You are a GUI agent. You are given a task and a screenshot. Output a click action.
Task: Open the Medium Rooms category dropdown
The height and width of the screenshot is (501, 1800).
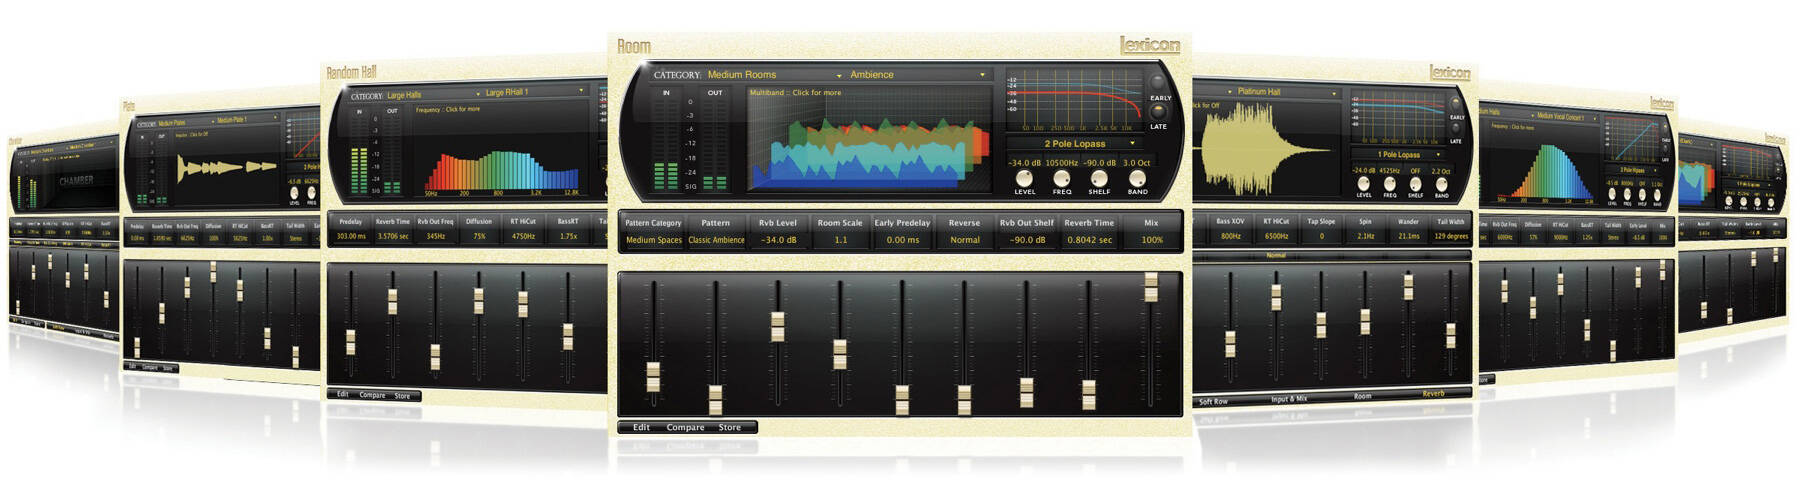point(774,75)
